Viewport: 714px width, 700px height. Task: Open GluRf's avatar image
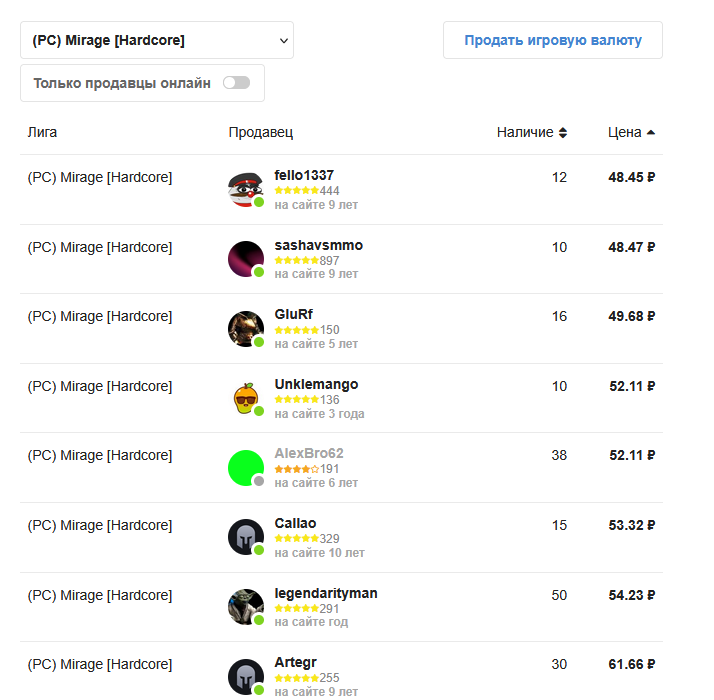245,328
